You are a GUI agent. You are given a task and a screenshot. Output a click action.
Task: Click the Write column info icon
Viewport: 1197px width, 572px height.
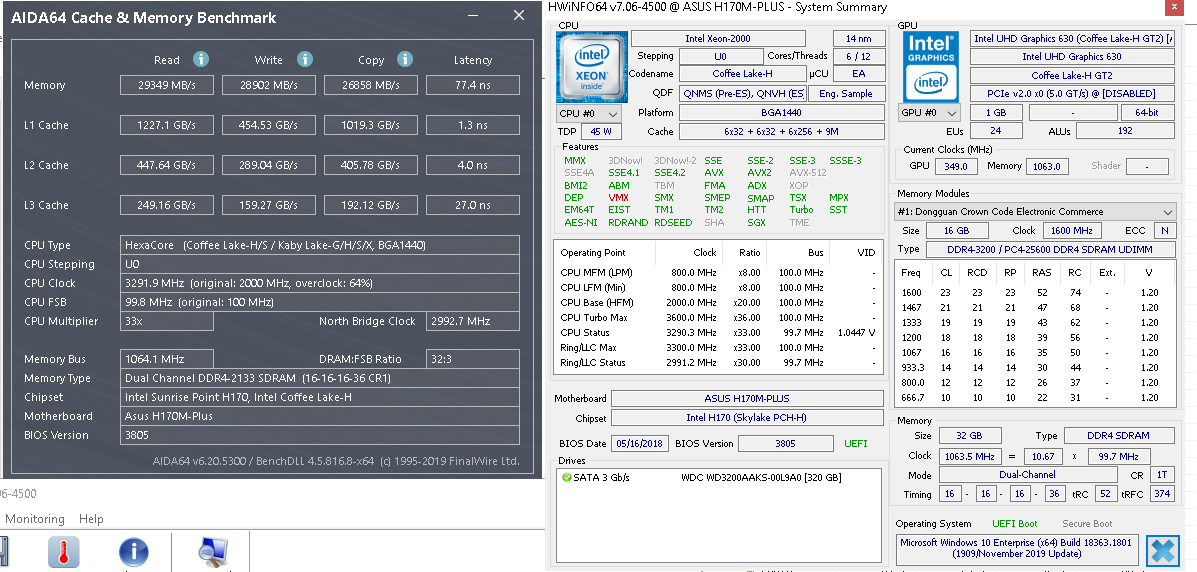305,60
